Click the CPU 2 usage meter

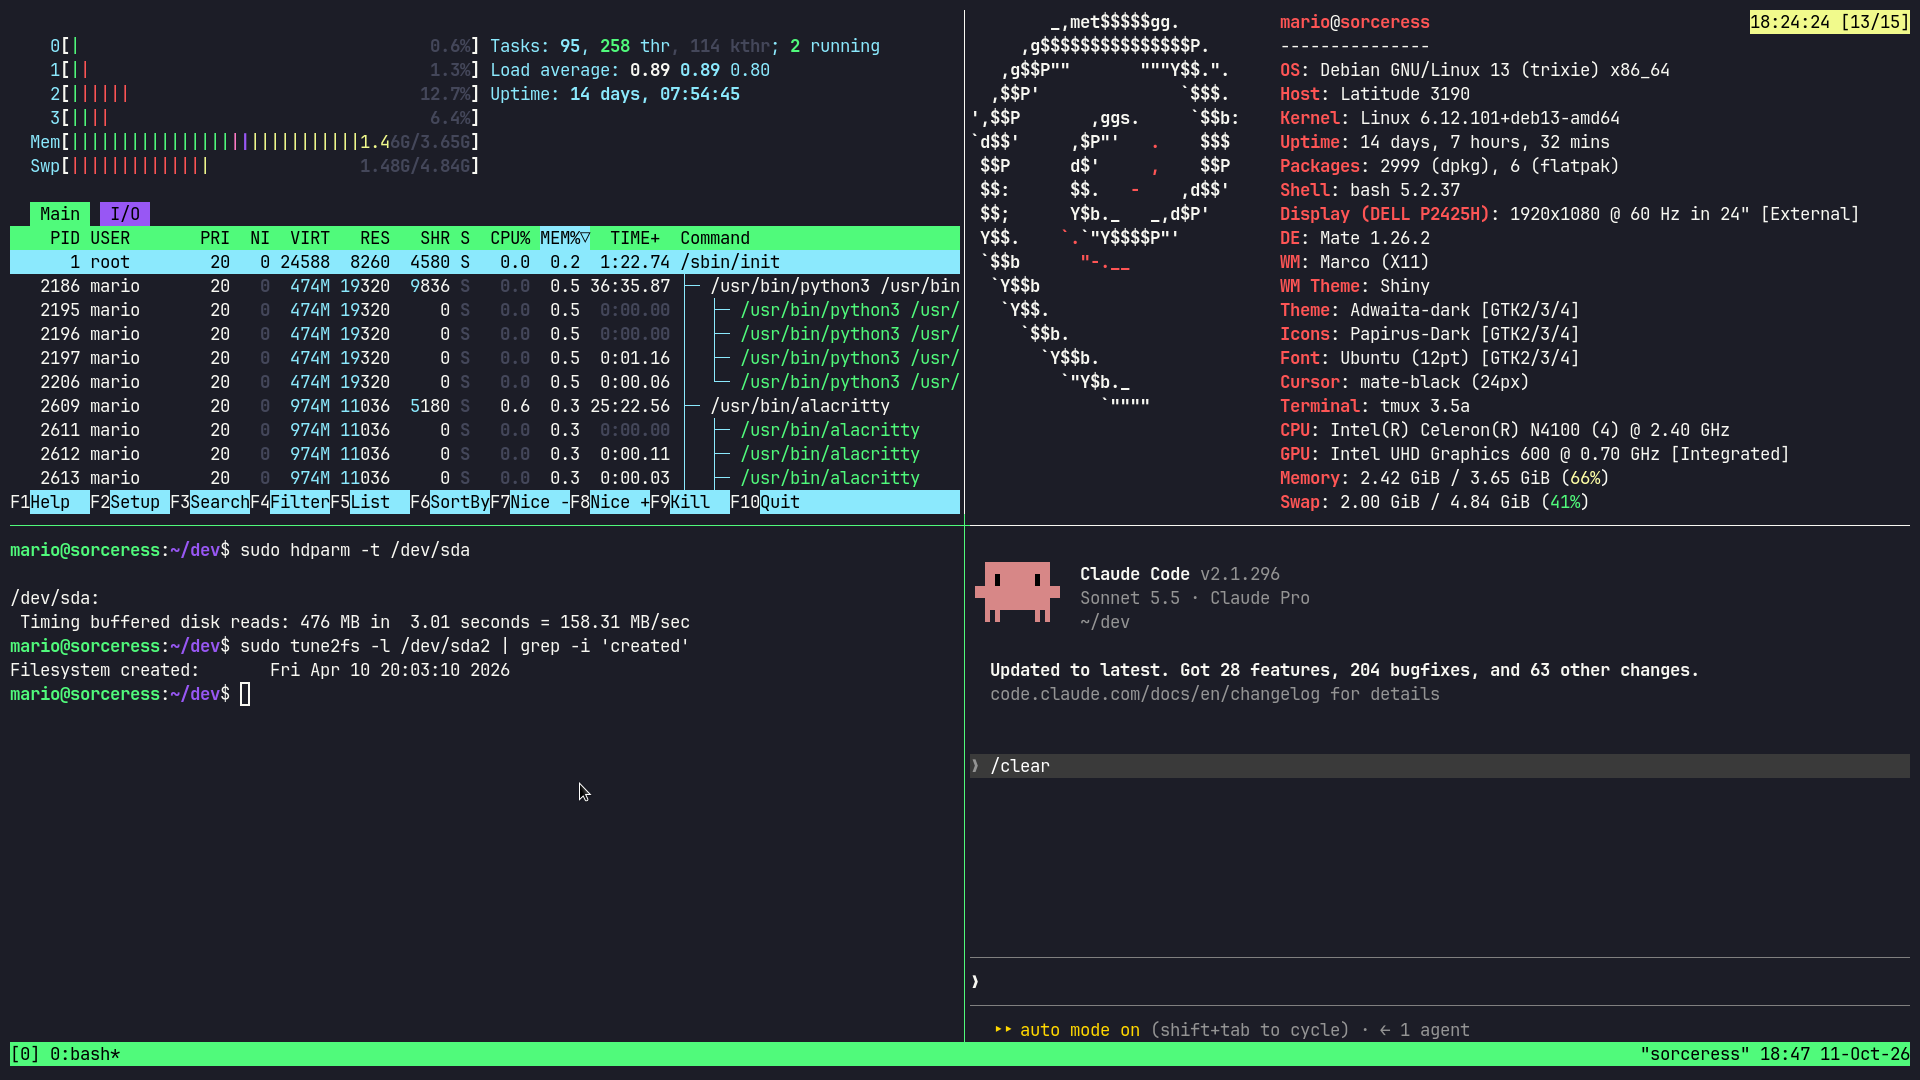click(x=265, y=94)
